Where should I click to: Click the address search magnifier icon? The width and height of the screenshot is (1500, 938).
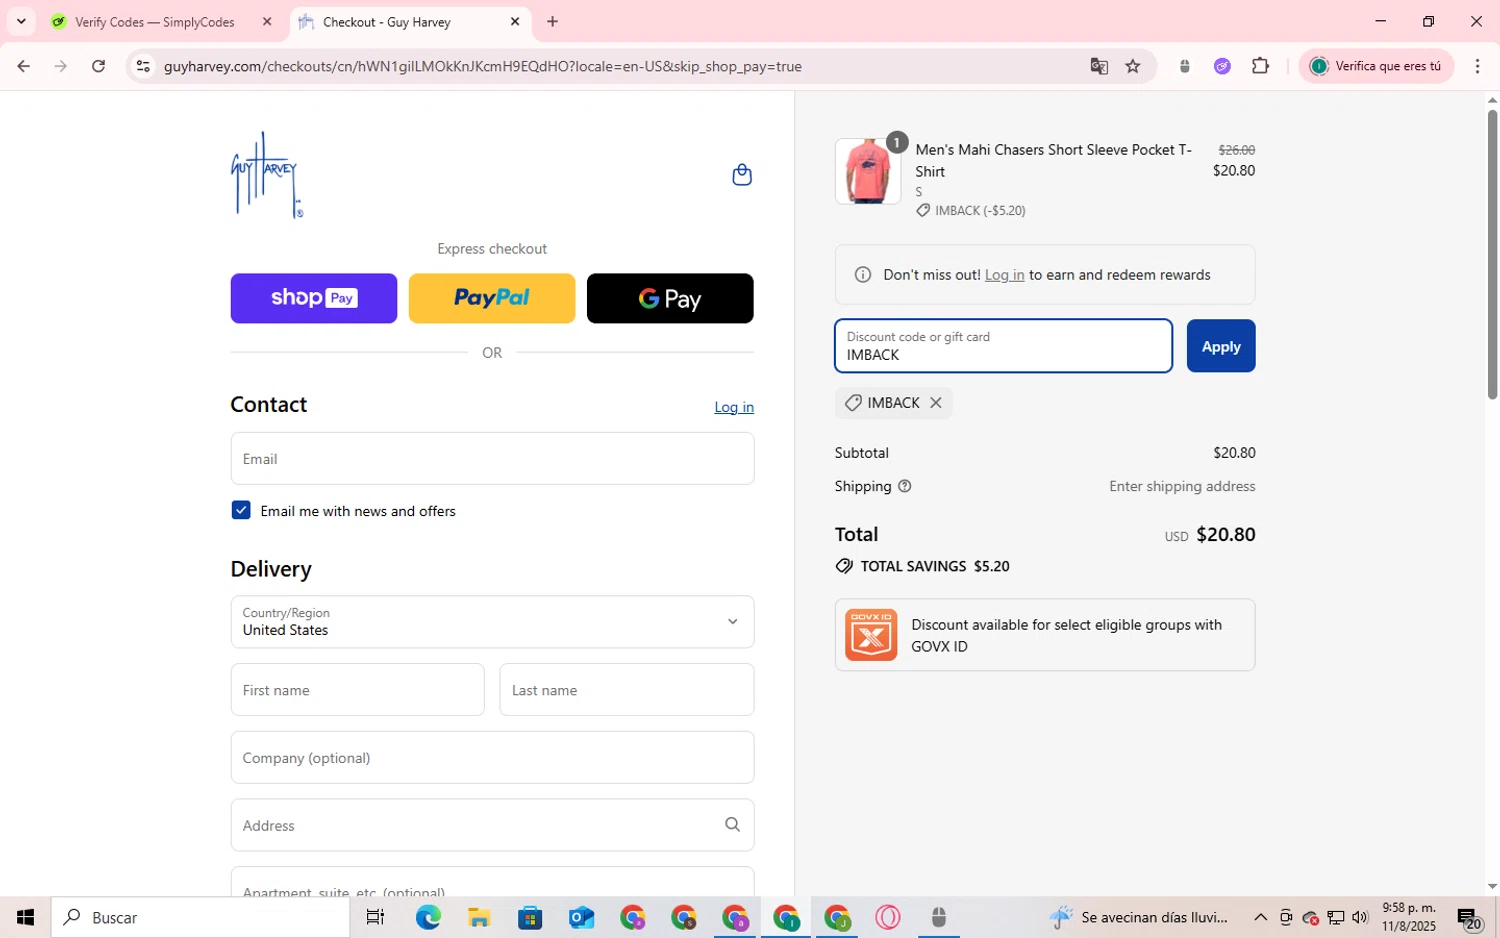pyautogui.click(x=732, y=825)
